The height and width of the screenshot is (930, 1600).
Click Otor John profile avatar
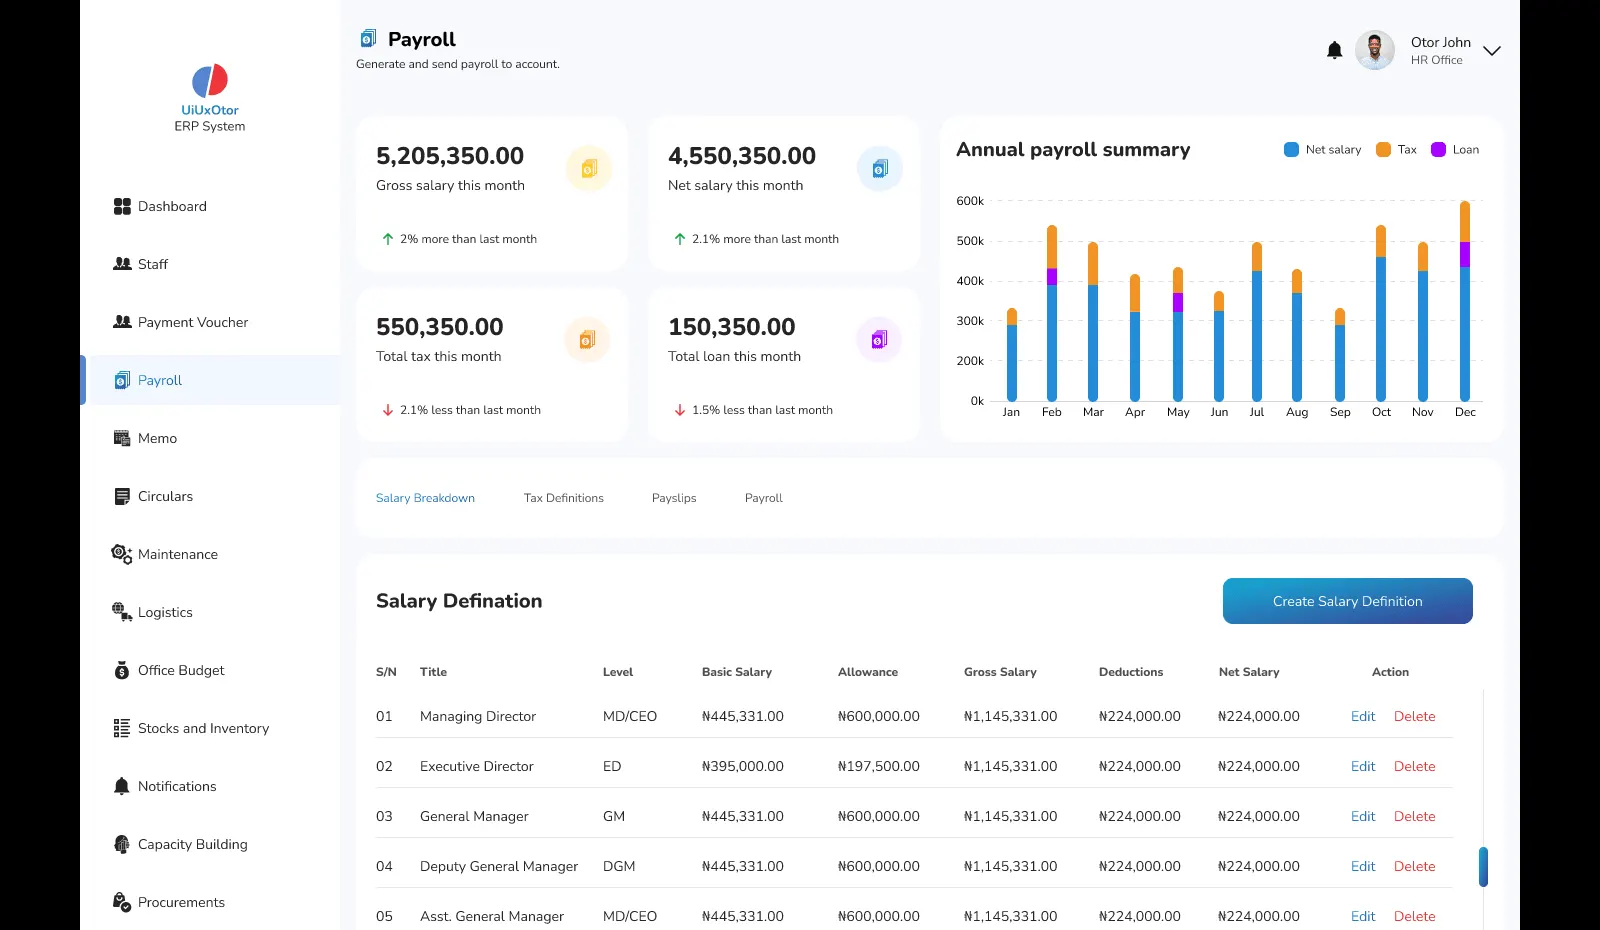(x=1375, y=50)
